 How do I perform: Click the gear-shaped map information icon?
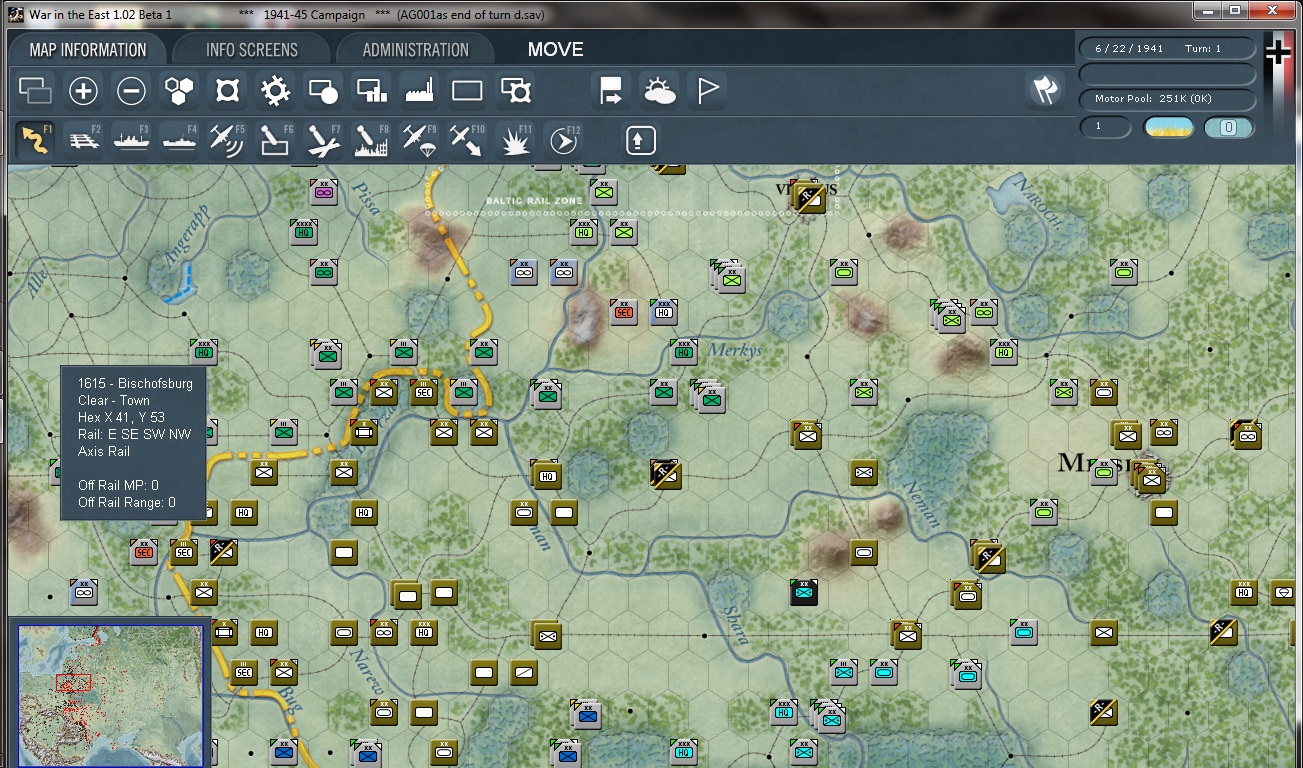275,91
